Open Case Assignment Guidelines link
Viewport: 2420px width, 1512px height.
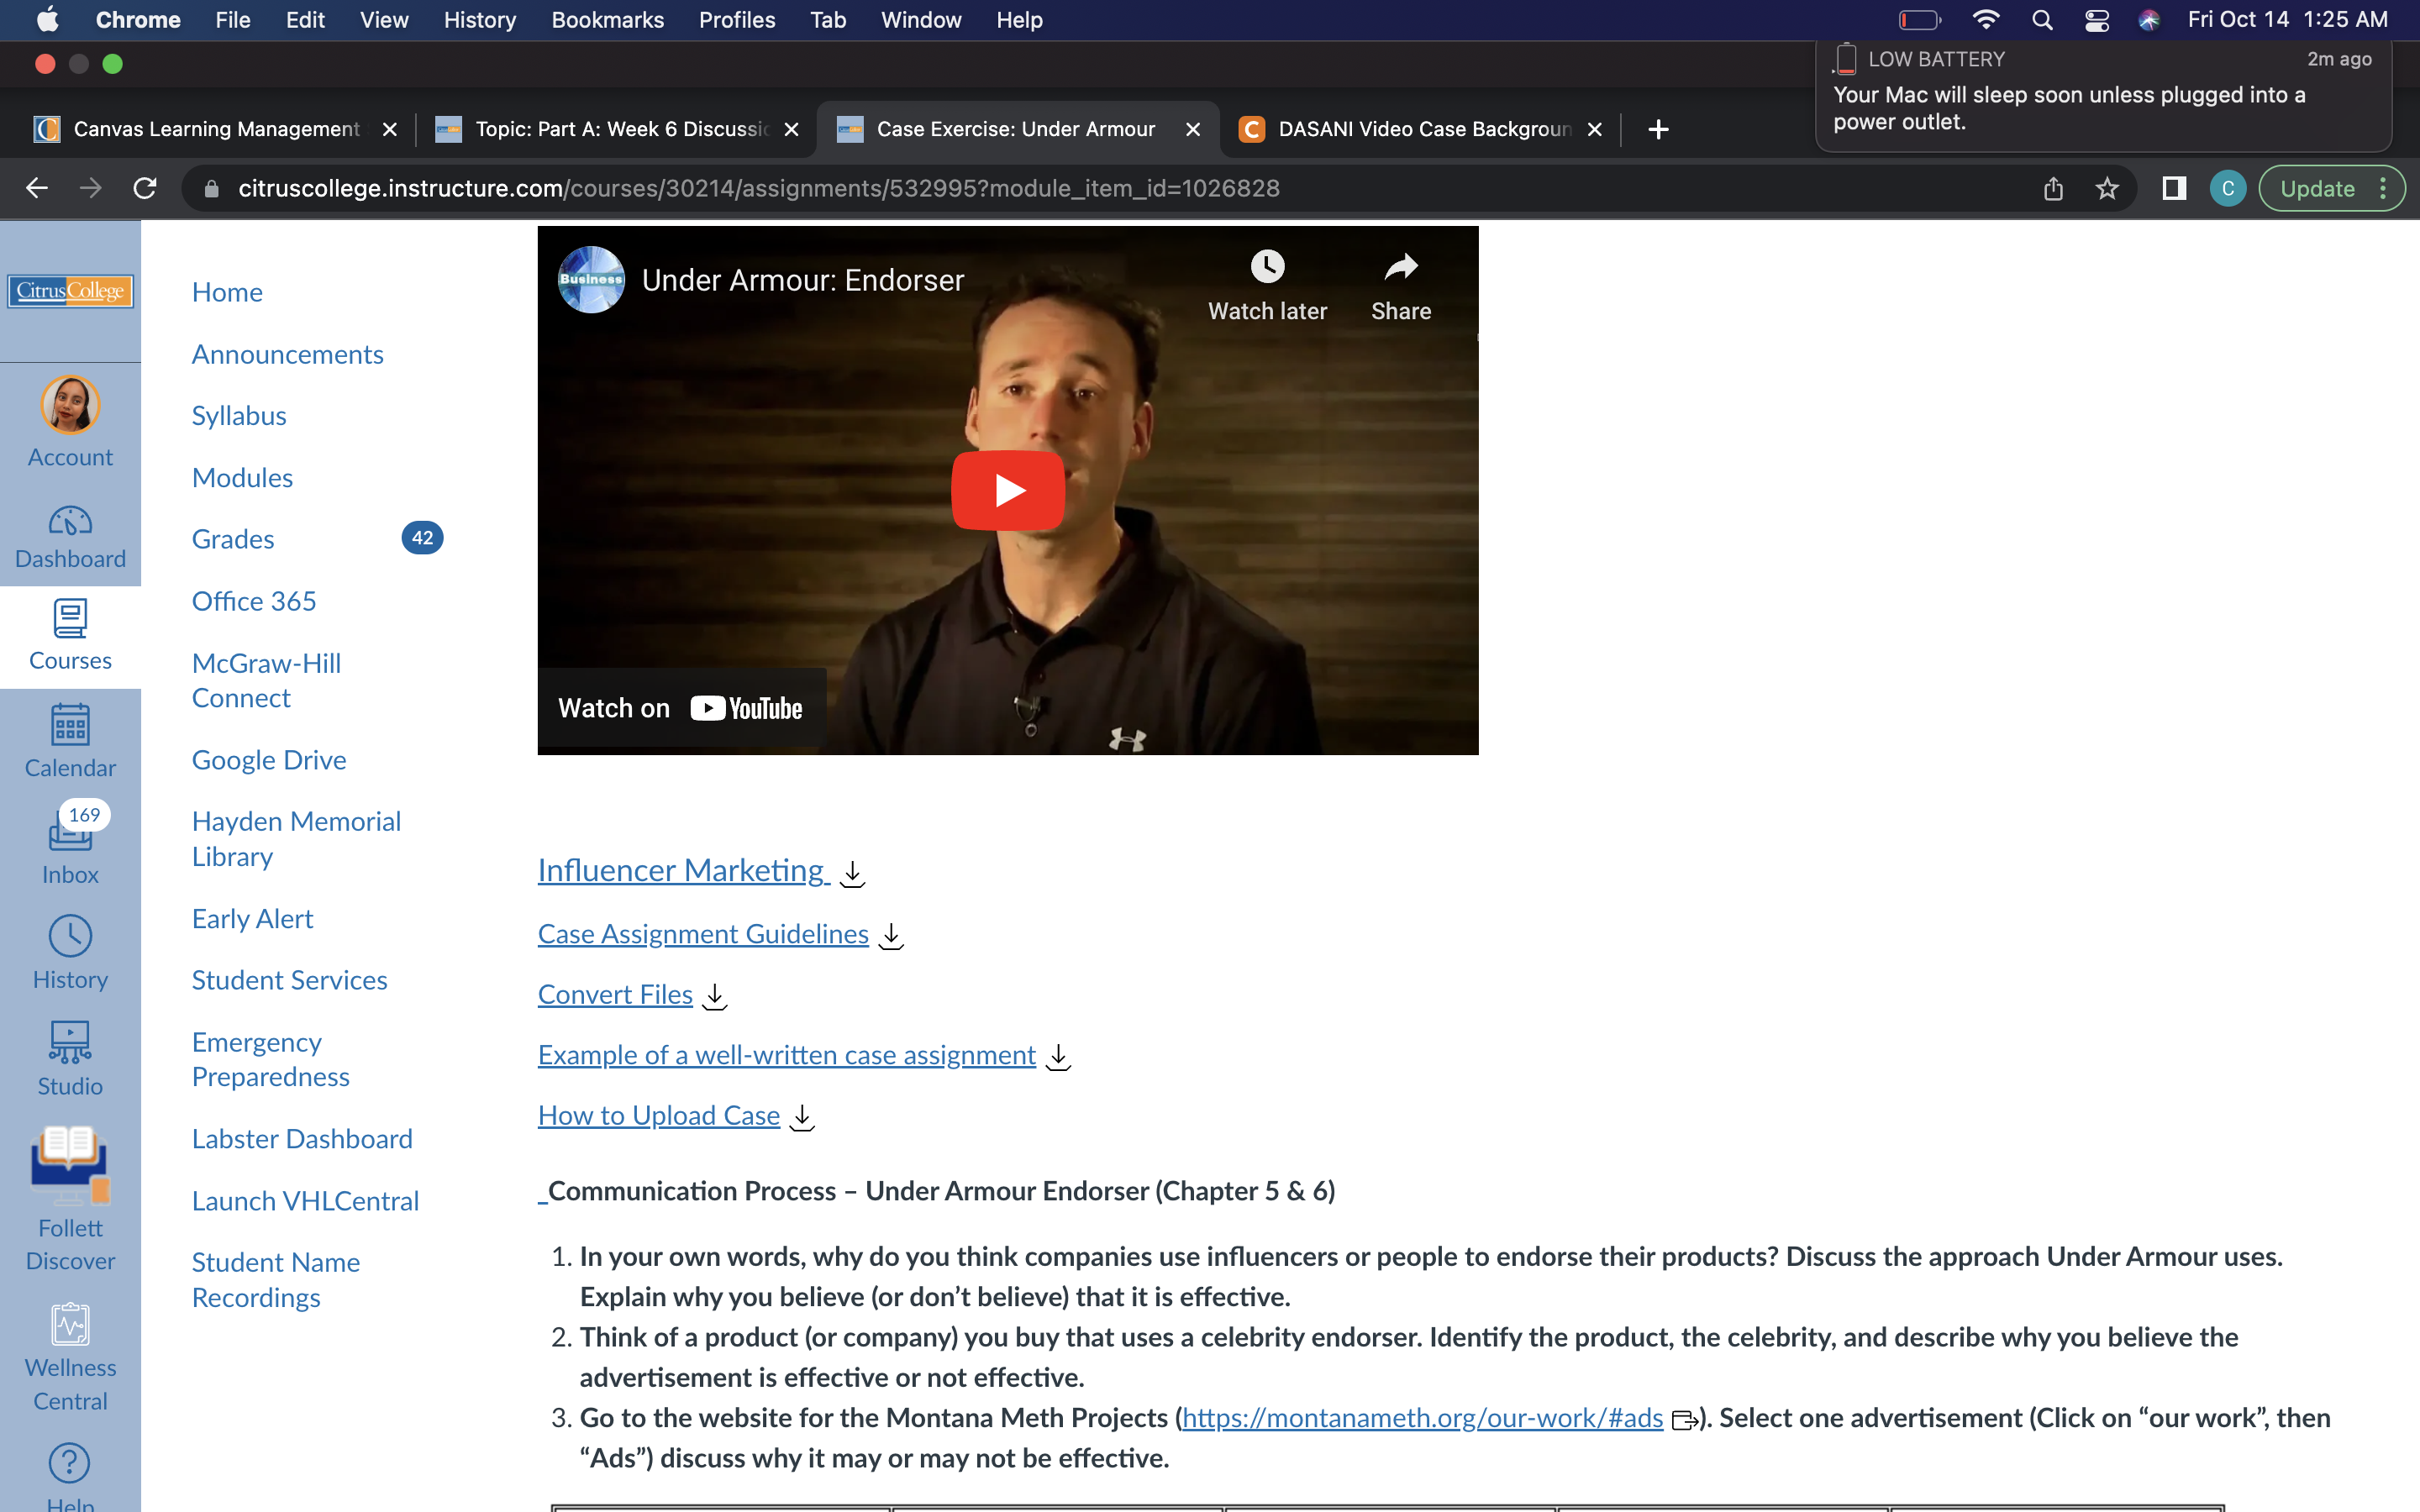[702, 934]
